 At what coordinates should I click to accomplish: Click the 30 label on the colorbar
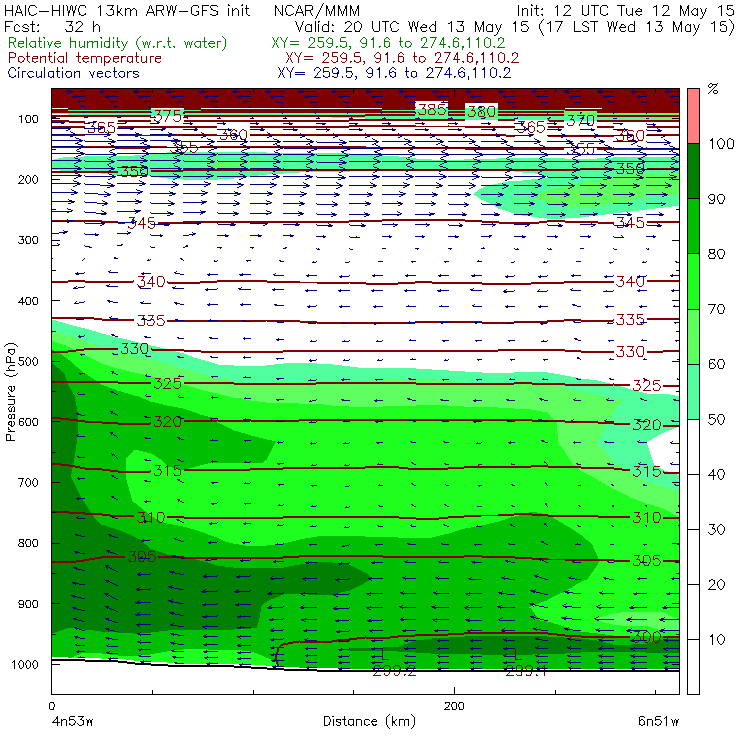pyautogui.click(x=716, y=530)
